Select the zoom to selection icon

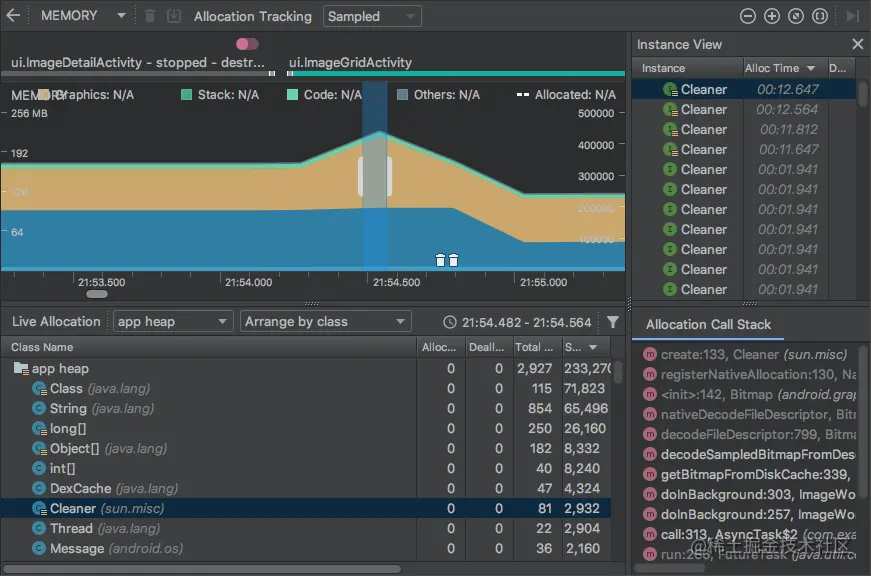point(821,15)
